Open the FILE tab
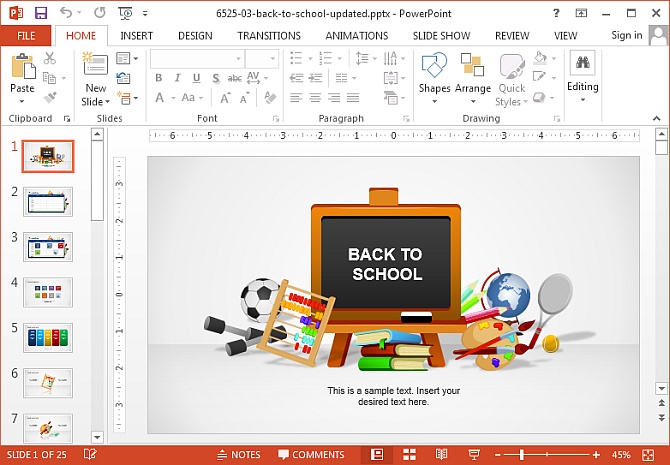This screenshot has height=465, width=670. 26,36
